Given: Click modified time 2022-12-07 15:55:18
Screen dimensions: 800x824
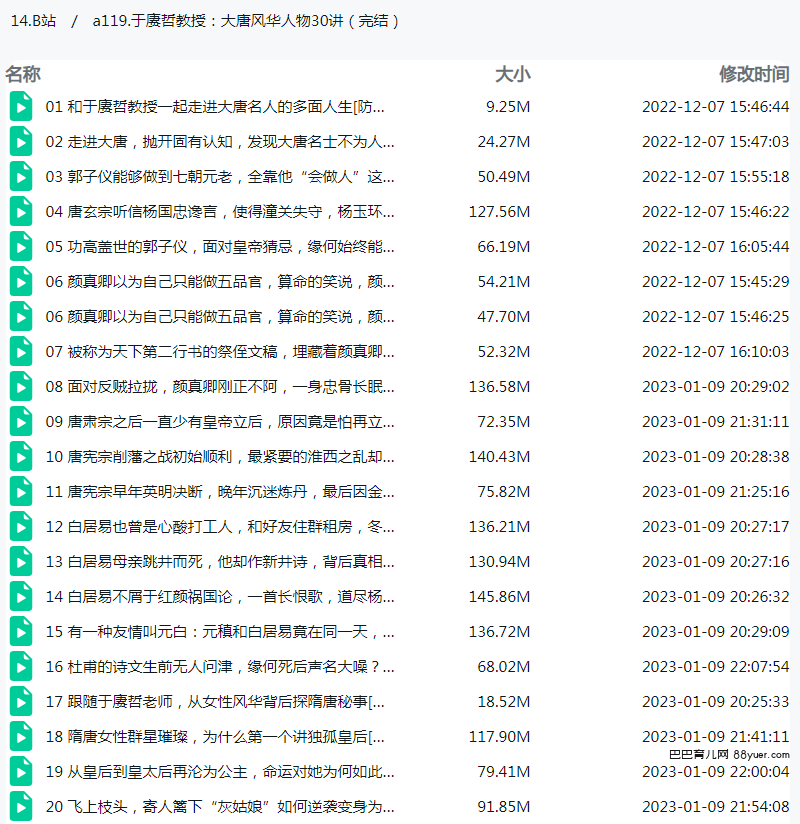Looking at the screenshot, I should point(715,177).
